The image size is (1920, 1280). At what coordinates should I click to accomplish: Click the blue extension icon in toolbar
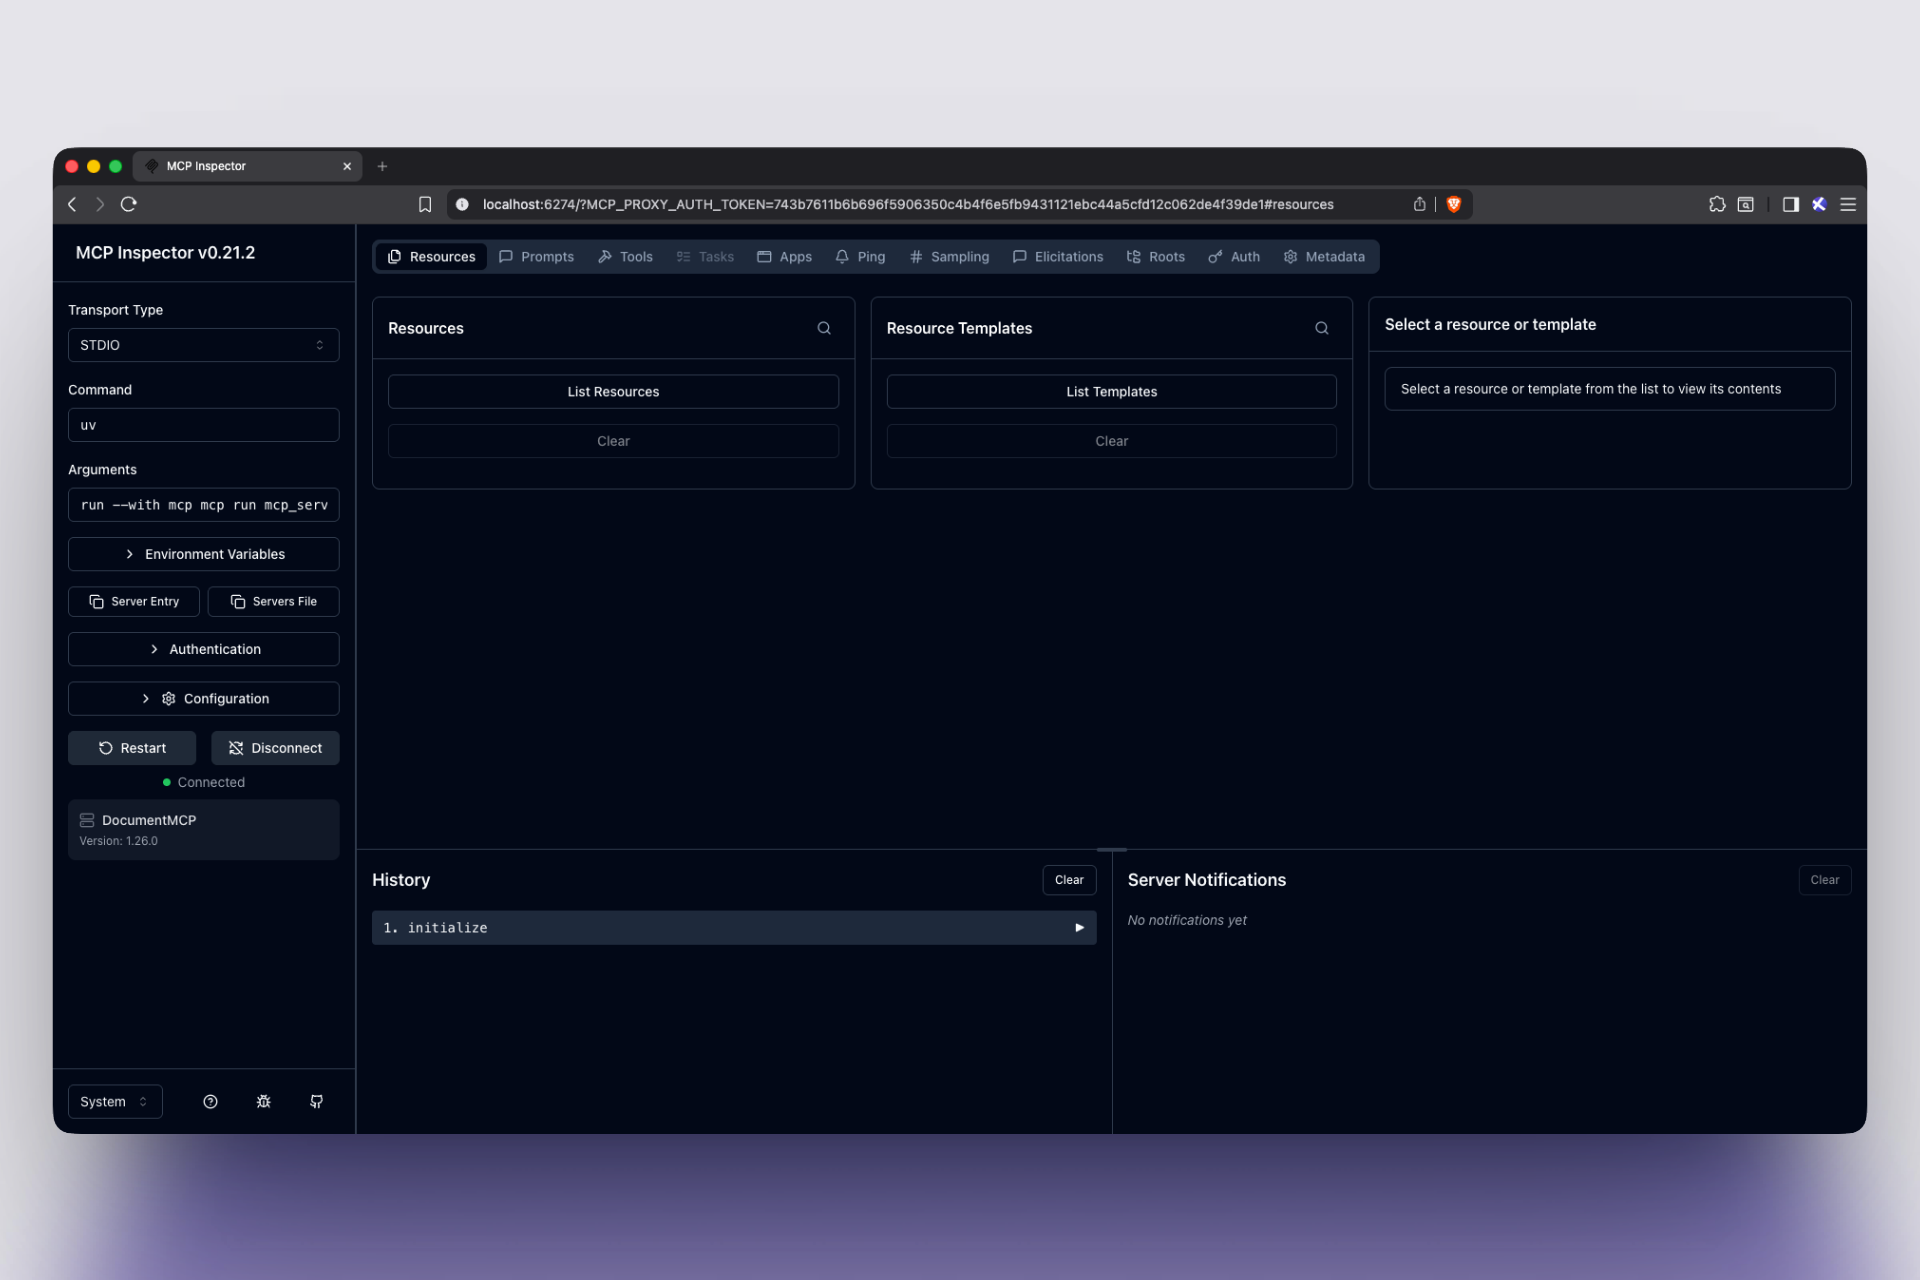point(1819,204)
